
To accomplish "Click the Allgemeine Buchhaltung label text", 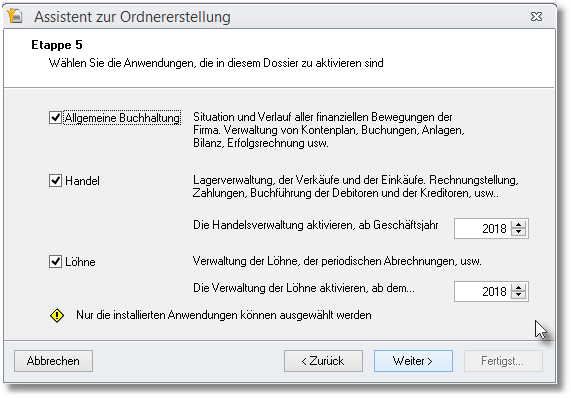I will tap(122, 118).
